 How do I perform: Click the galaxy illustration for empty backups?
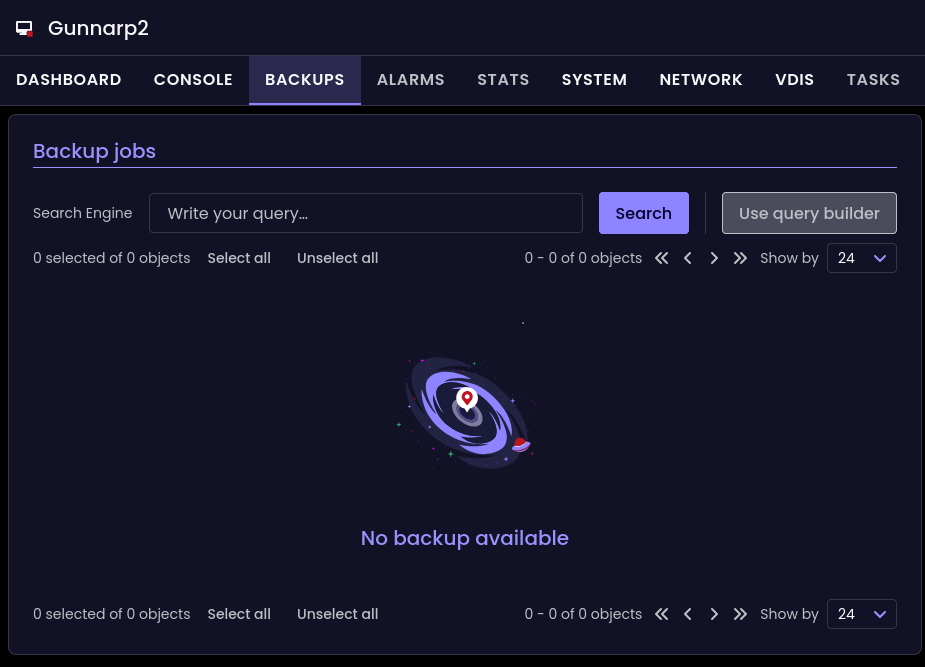(x=465, y=412)
